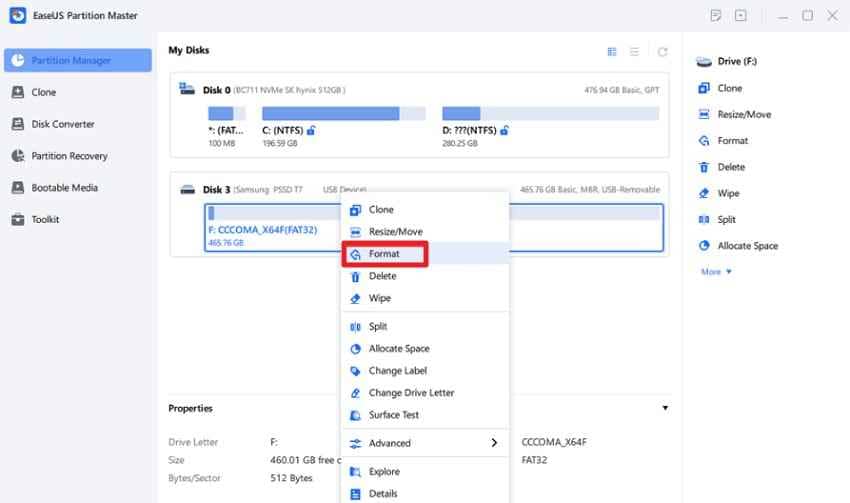This screenshot has width=850, height=503.
Task: Click the Change Label tag icon in context menu
Action: coord(355,371)
